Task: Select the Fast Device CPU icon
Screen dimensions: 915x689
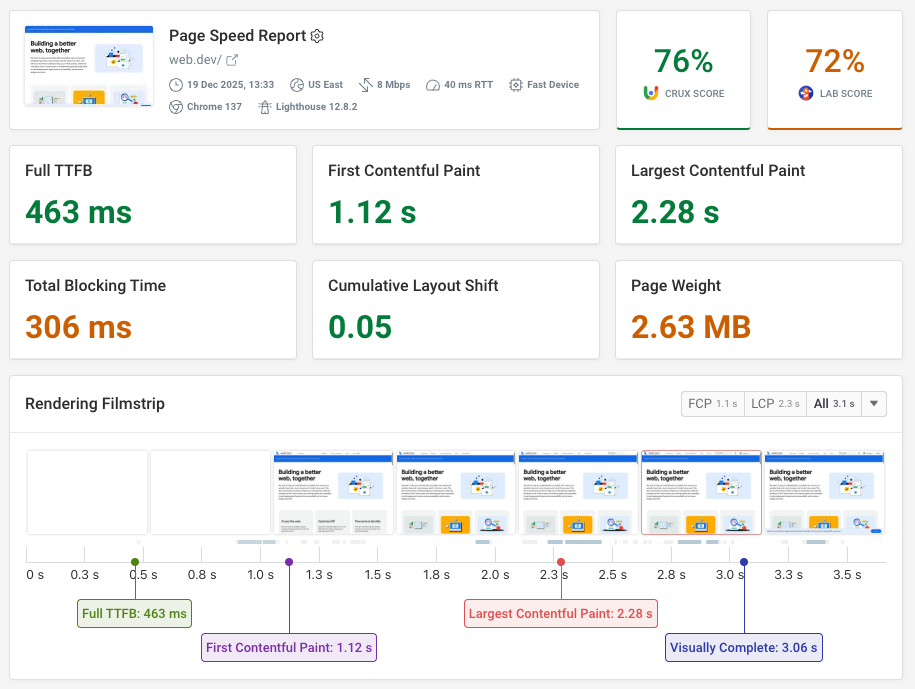Action: point(516,84)
